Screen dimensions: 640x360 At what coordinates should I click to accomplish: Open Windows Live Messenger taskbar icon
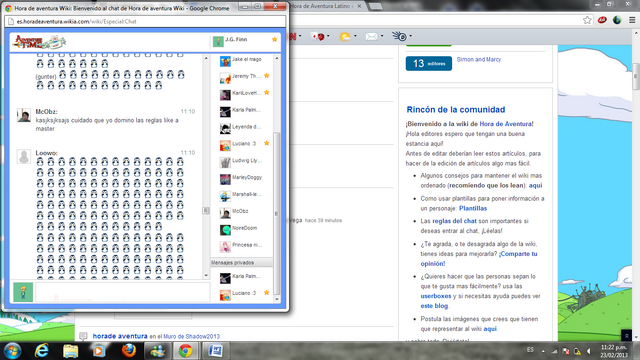point(157,351)
